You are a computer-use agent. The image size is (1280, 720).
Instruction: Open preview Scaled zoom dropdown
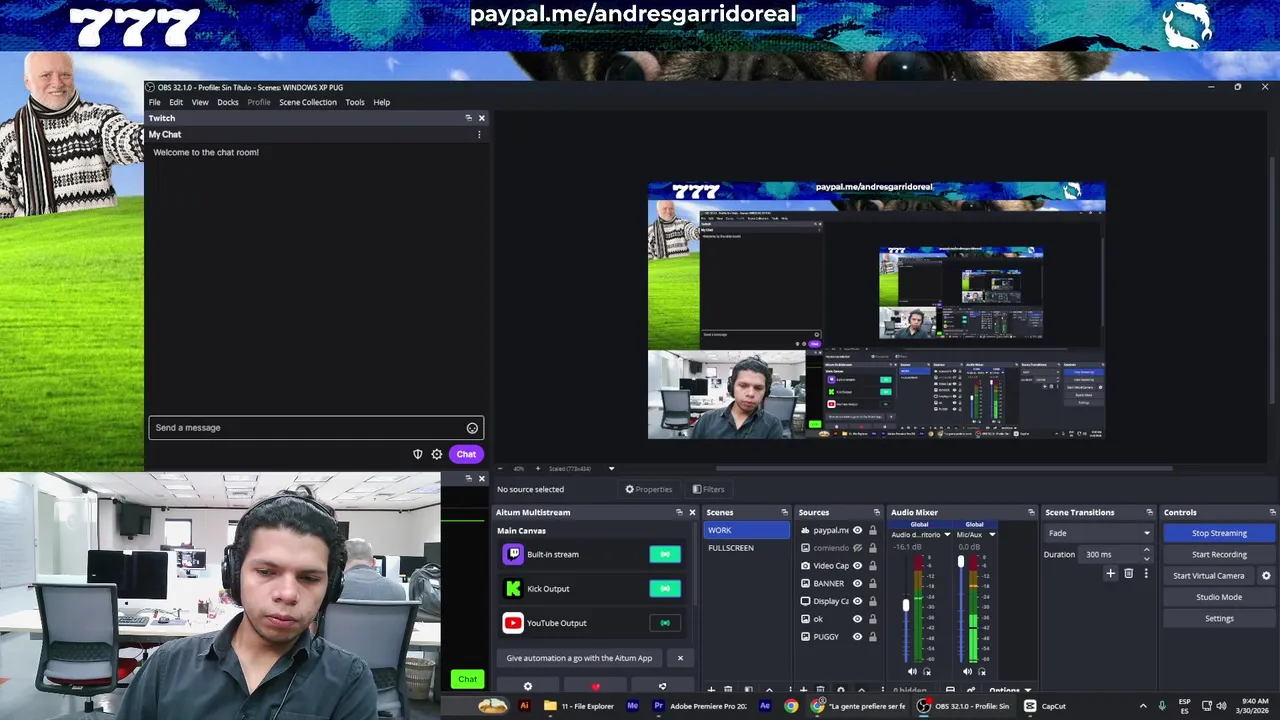[x=611, y=469]
